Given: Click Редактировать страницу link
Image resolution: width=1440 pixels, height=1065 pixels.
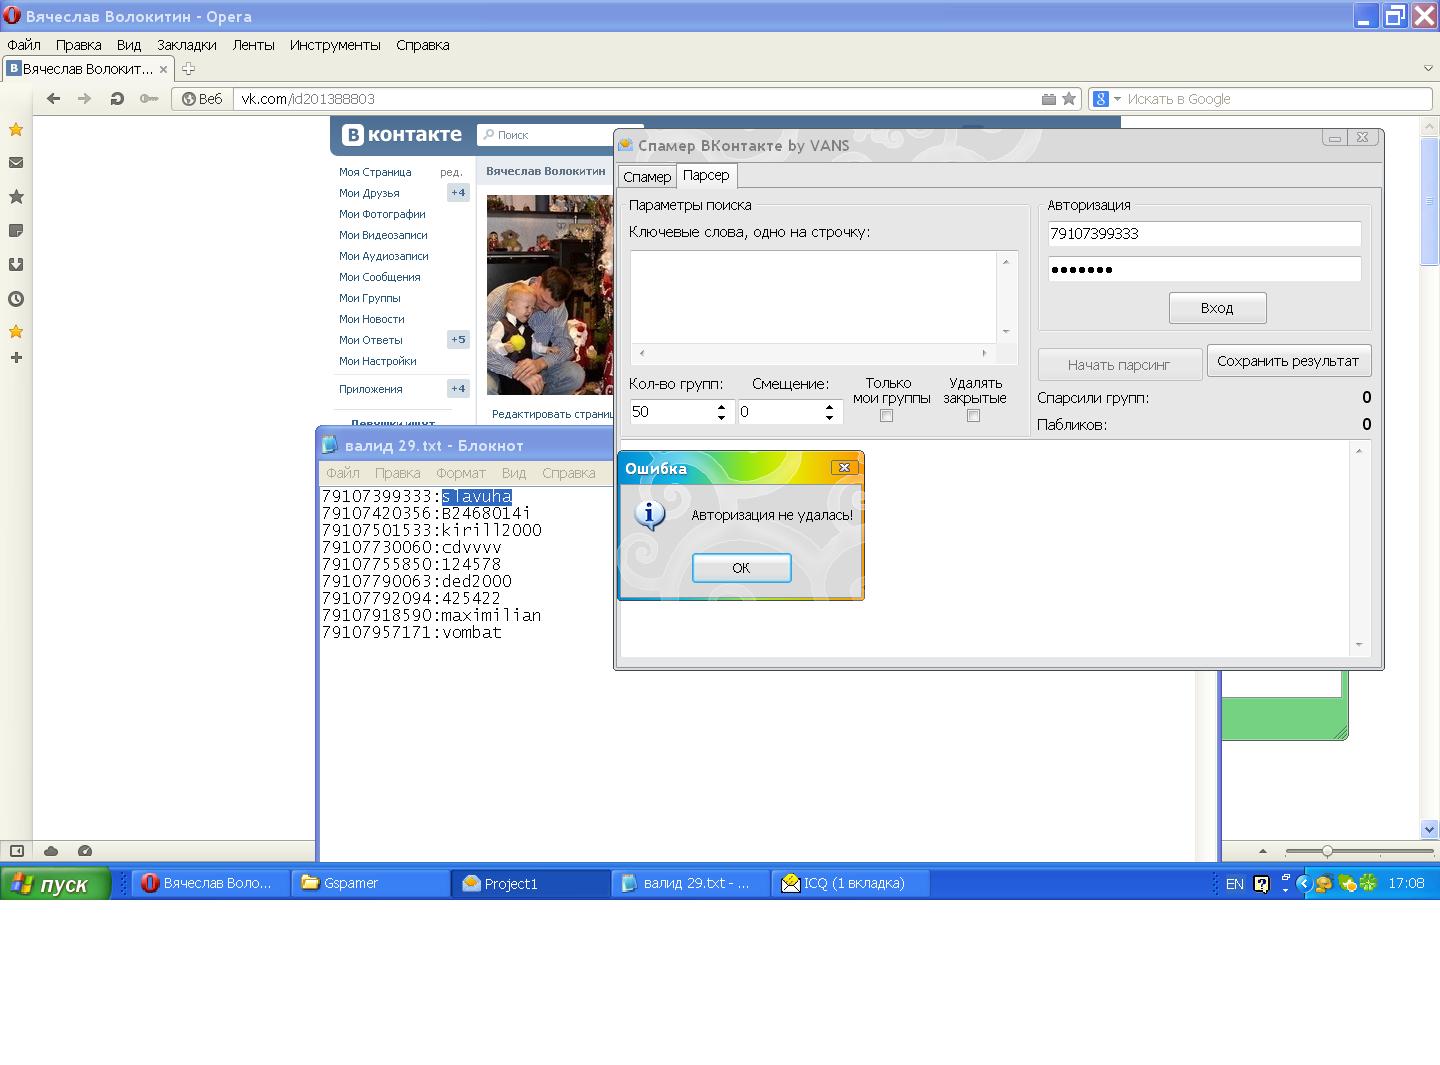Looking at the screenshot, I should click(552, 414).
